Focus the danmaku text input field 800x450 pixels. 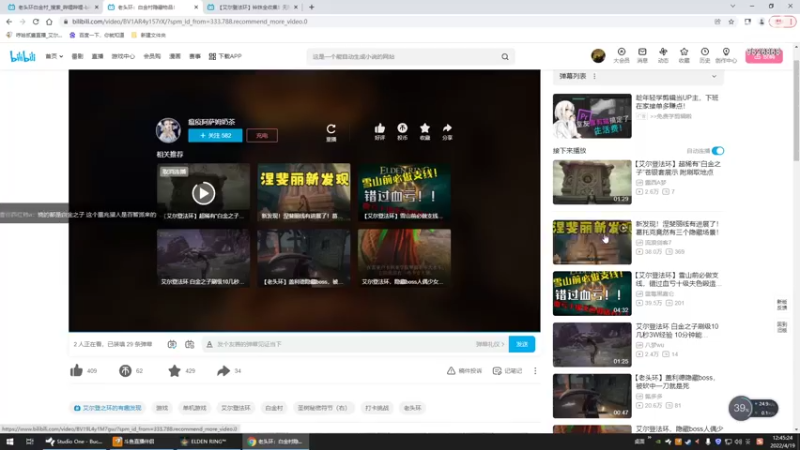click(343, 344)
